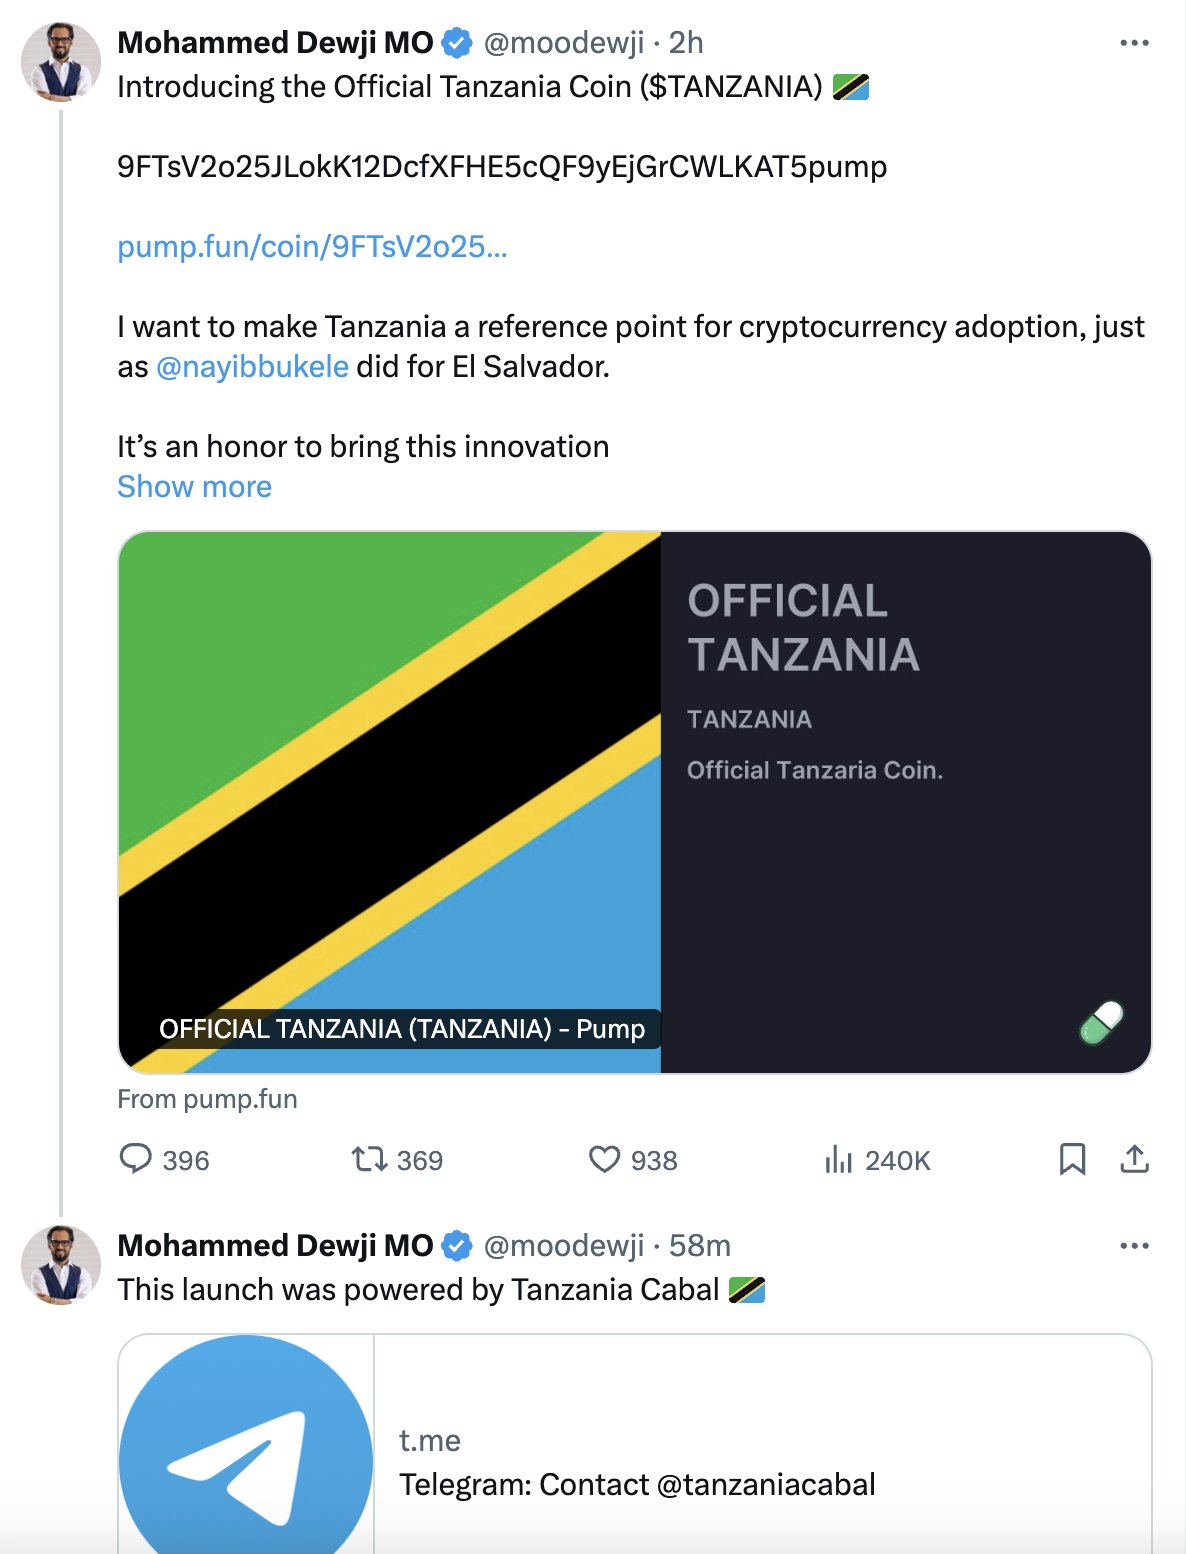This screenshot has width=1186, height=1554.
Task: Open the 58m timestamp of second tweet
Action: click(x=699, y=1246)
